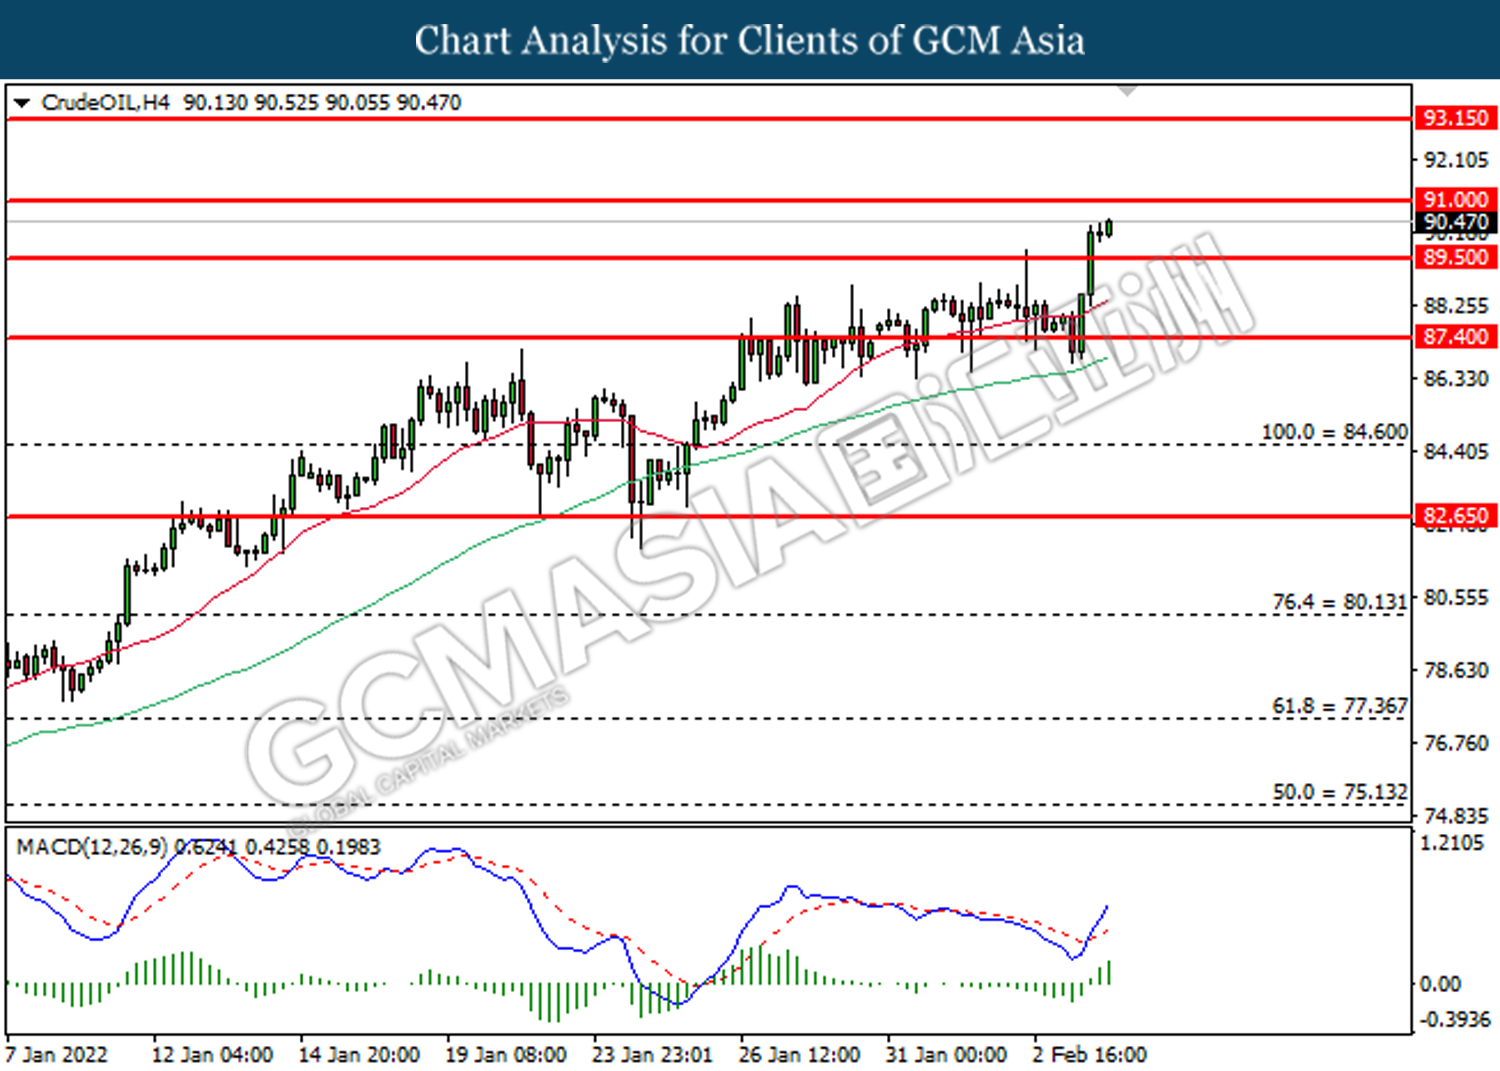Click the OHLC values 90.130 90.525 90.055 90.470
The image size is (1500, 1071).
point(322,103)
